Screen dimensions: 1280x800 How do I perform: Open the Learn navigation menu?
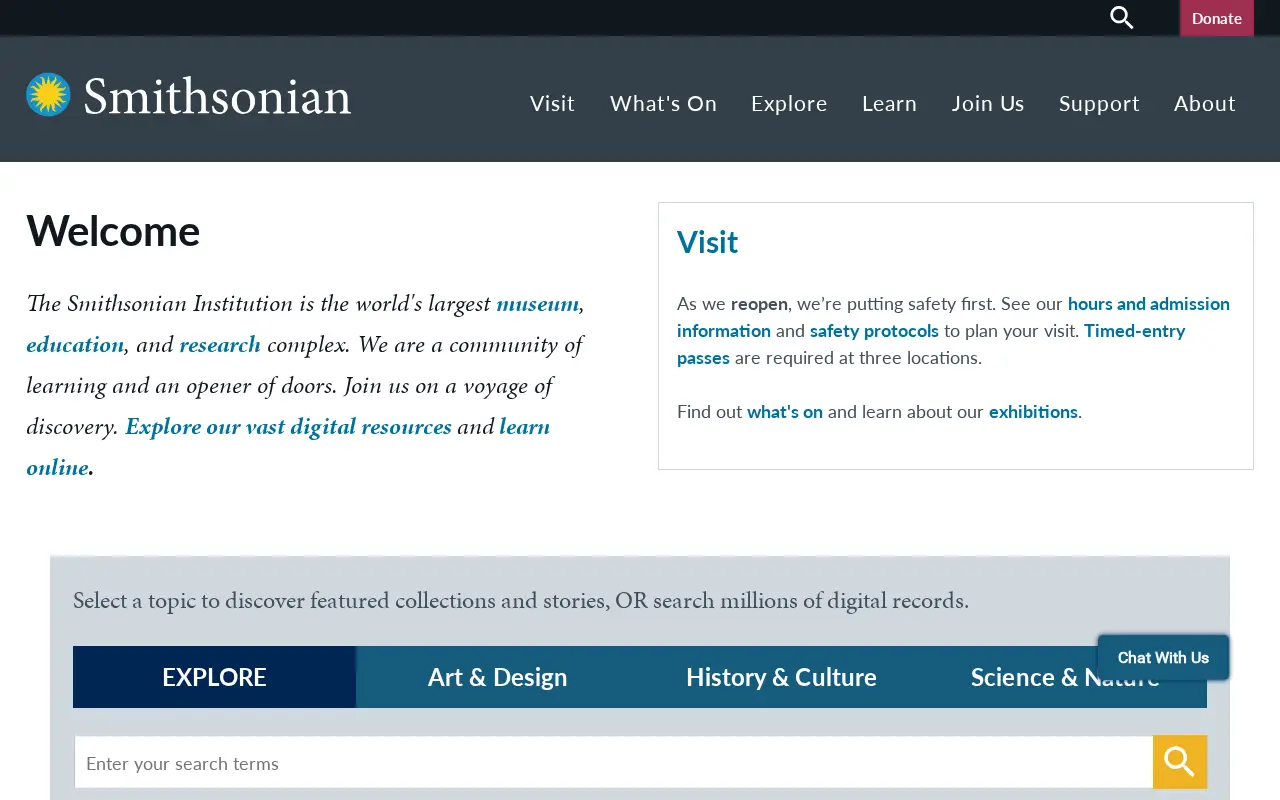click(889, 103)
